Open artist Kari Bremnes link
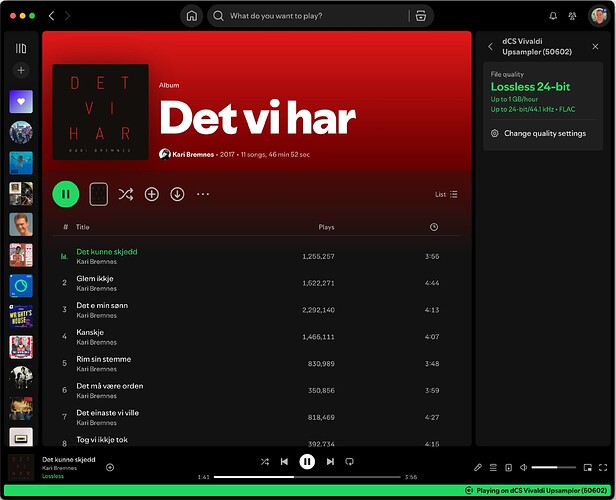Screen dimensions: 616x500 click(x=193, y=154)
